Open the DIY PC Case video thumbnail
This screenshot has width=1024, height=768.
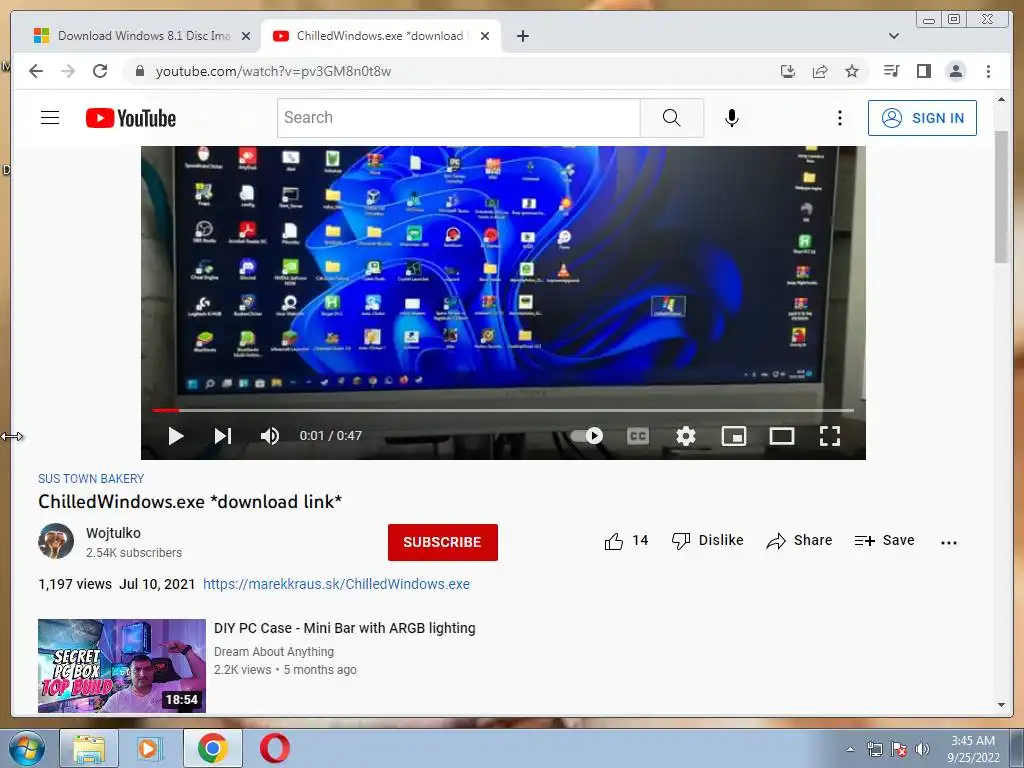click(x=121, y=665)
